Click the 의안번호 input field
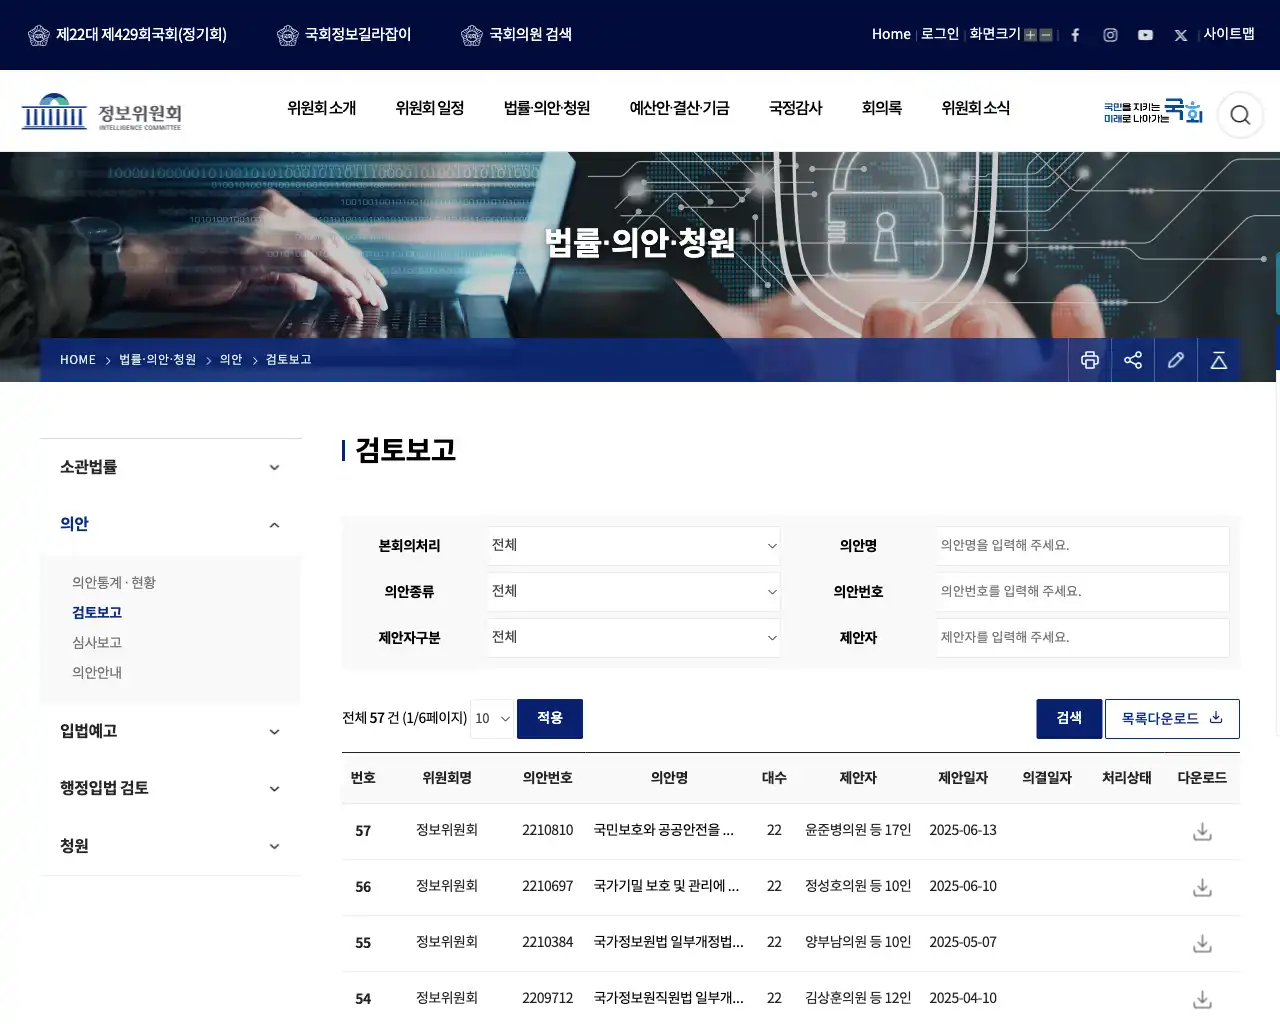The height and width of the screenshot is (1024, 1280). [1083, 592]
